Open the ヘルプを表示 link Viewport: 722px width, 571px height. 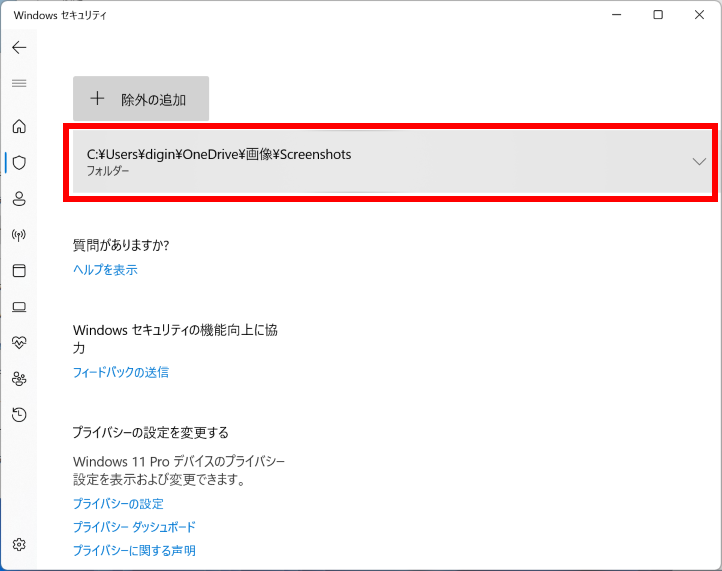click(105, 269)
